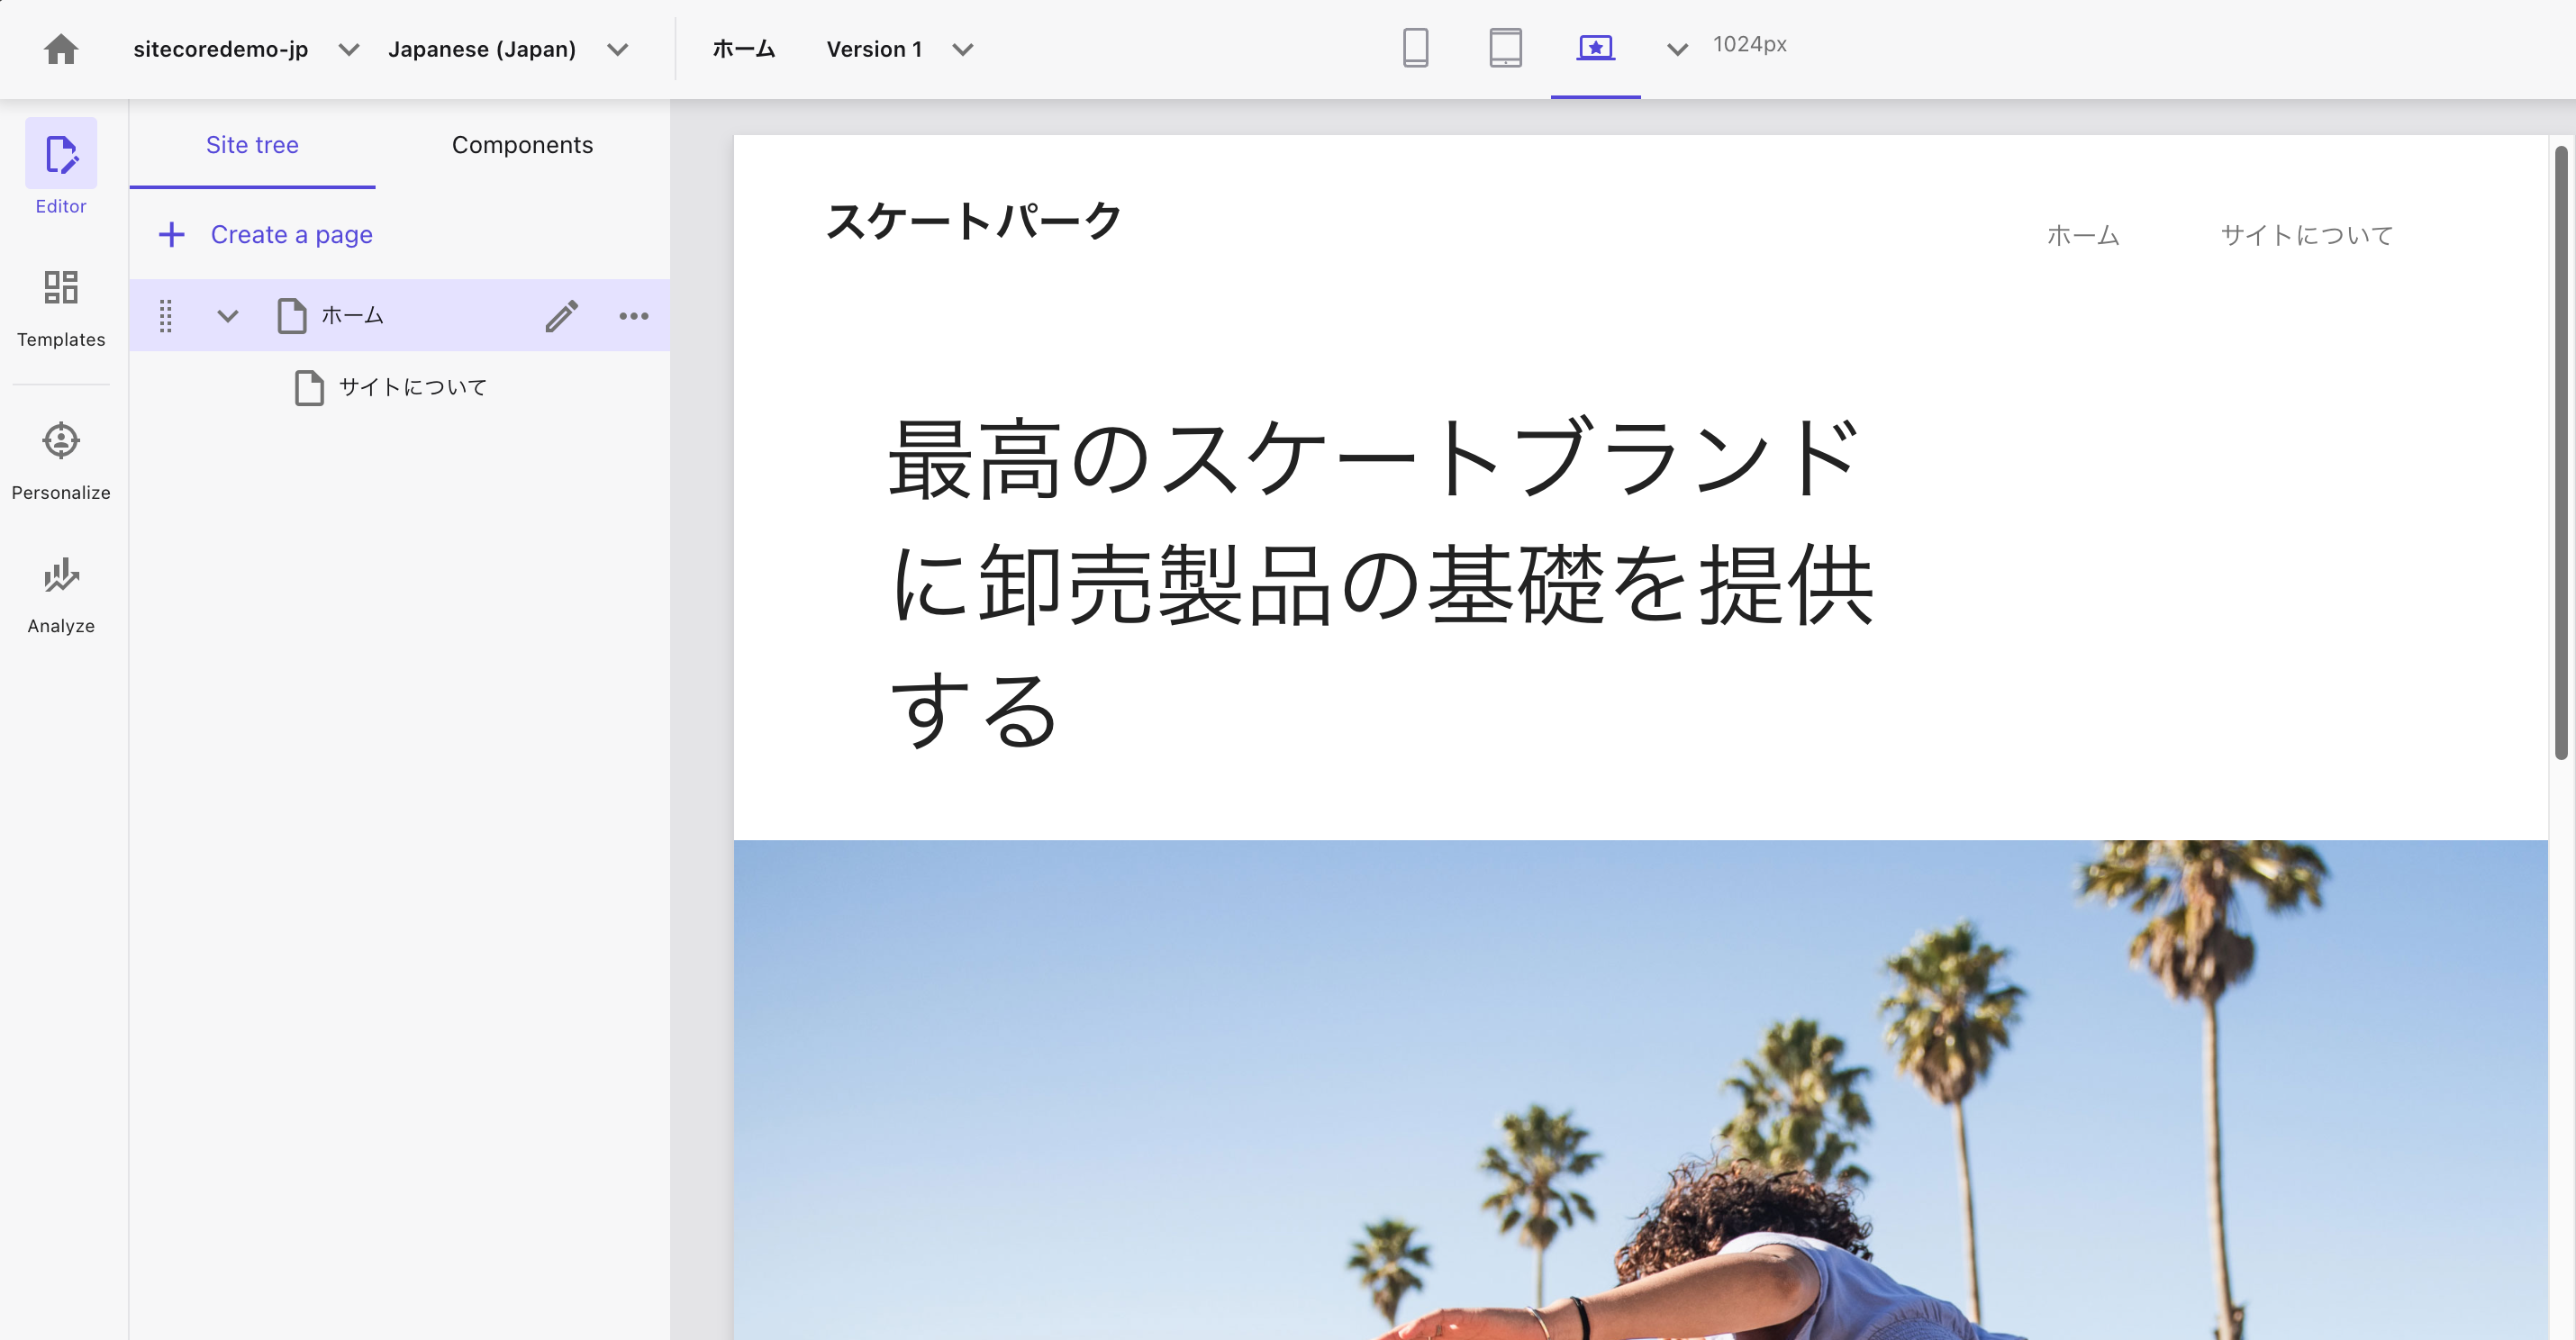The width and height of the screenshot is (2576, 1340).
Task: Open the Editor section in sidebar
Action: [x=61, y=167]
